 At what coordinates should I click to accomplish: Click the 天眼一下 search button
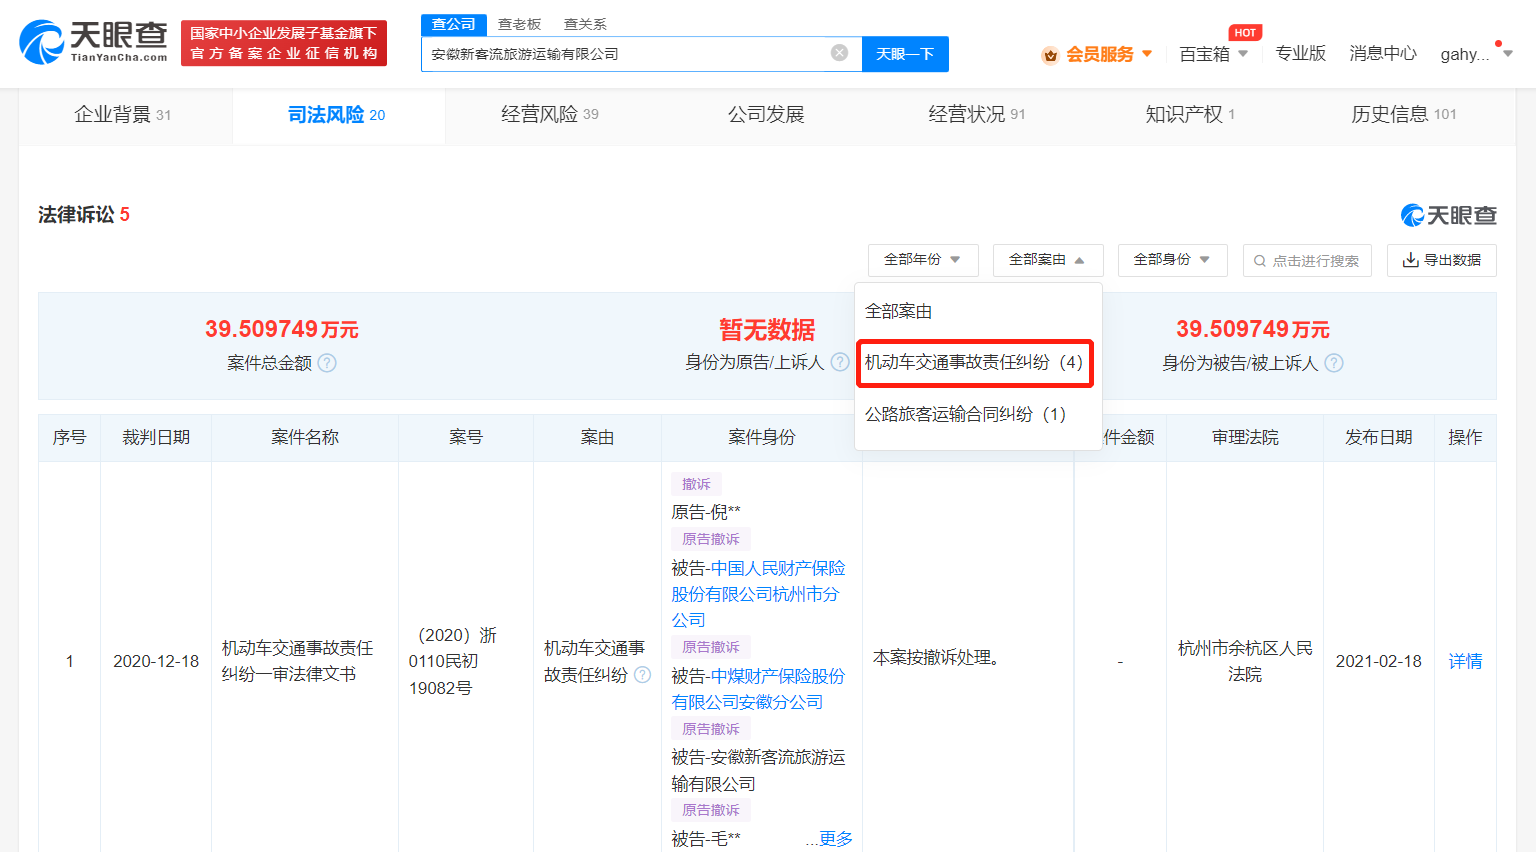coord(905,54)
